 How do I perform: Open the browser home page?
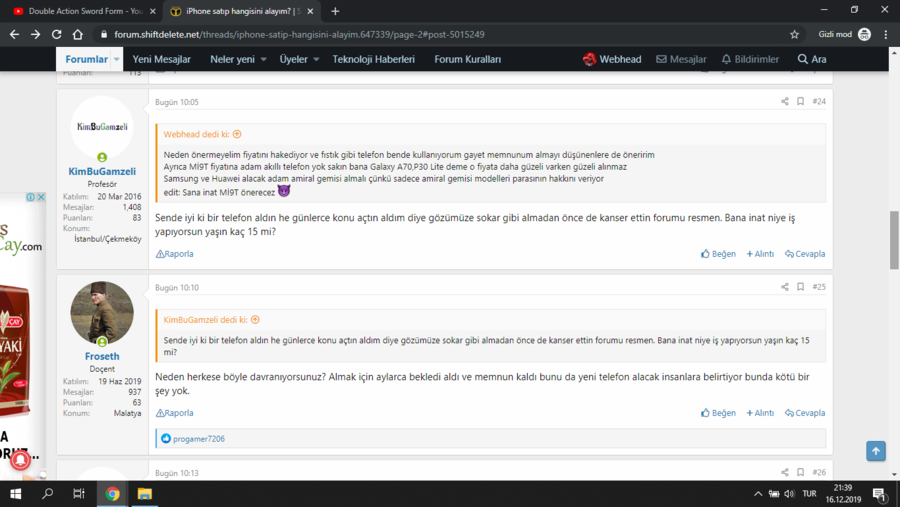click(77, 34)
